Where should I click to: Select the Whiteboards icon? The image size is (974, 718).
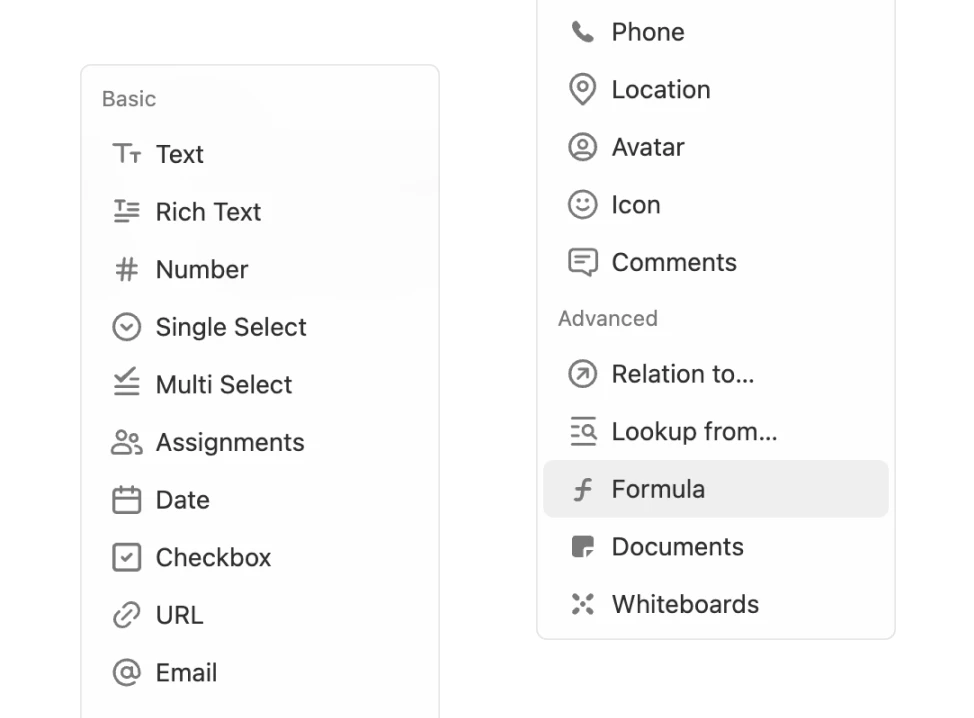[x=583, y=604]
